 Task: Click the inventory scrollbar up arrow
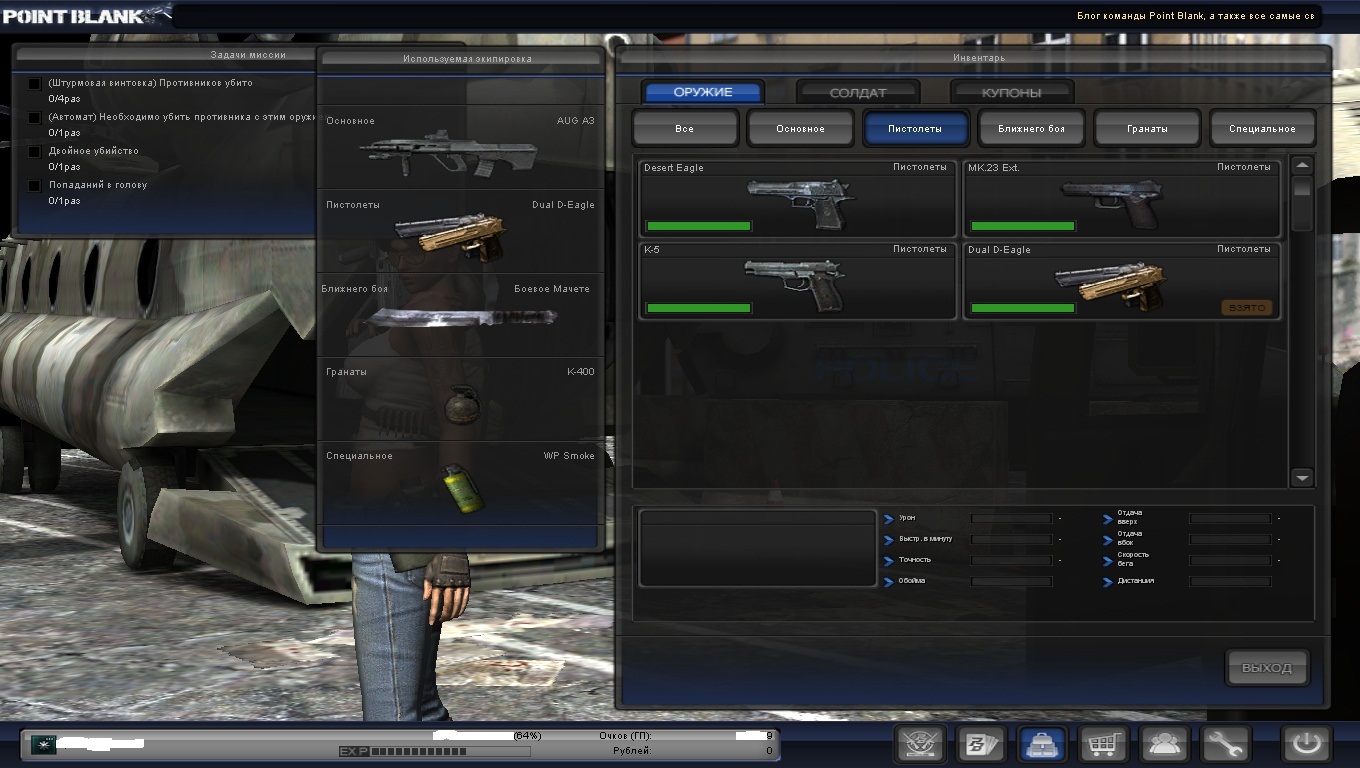(1302, 166)
